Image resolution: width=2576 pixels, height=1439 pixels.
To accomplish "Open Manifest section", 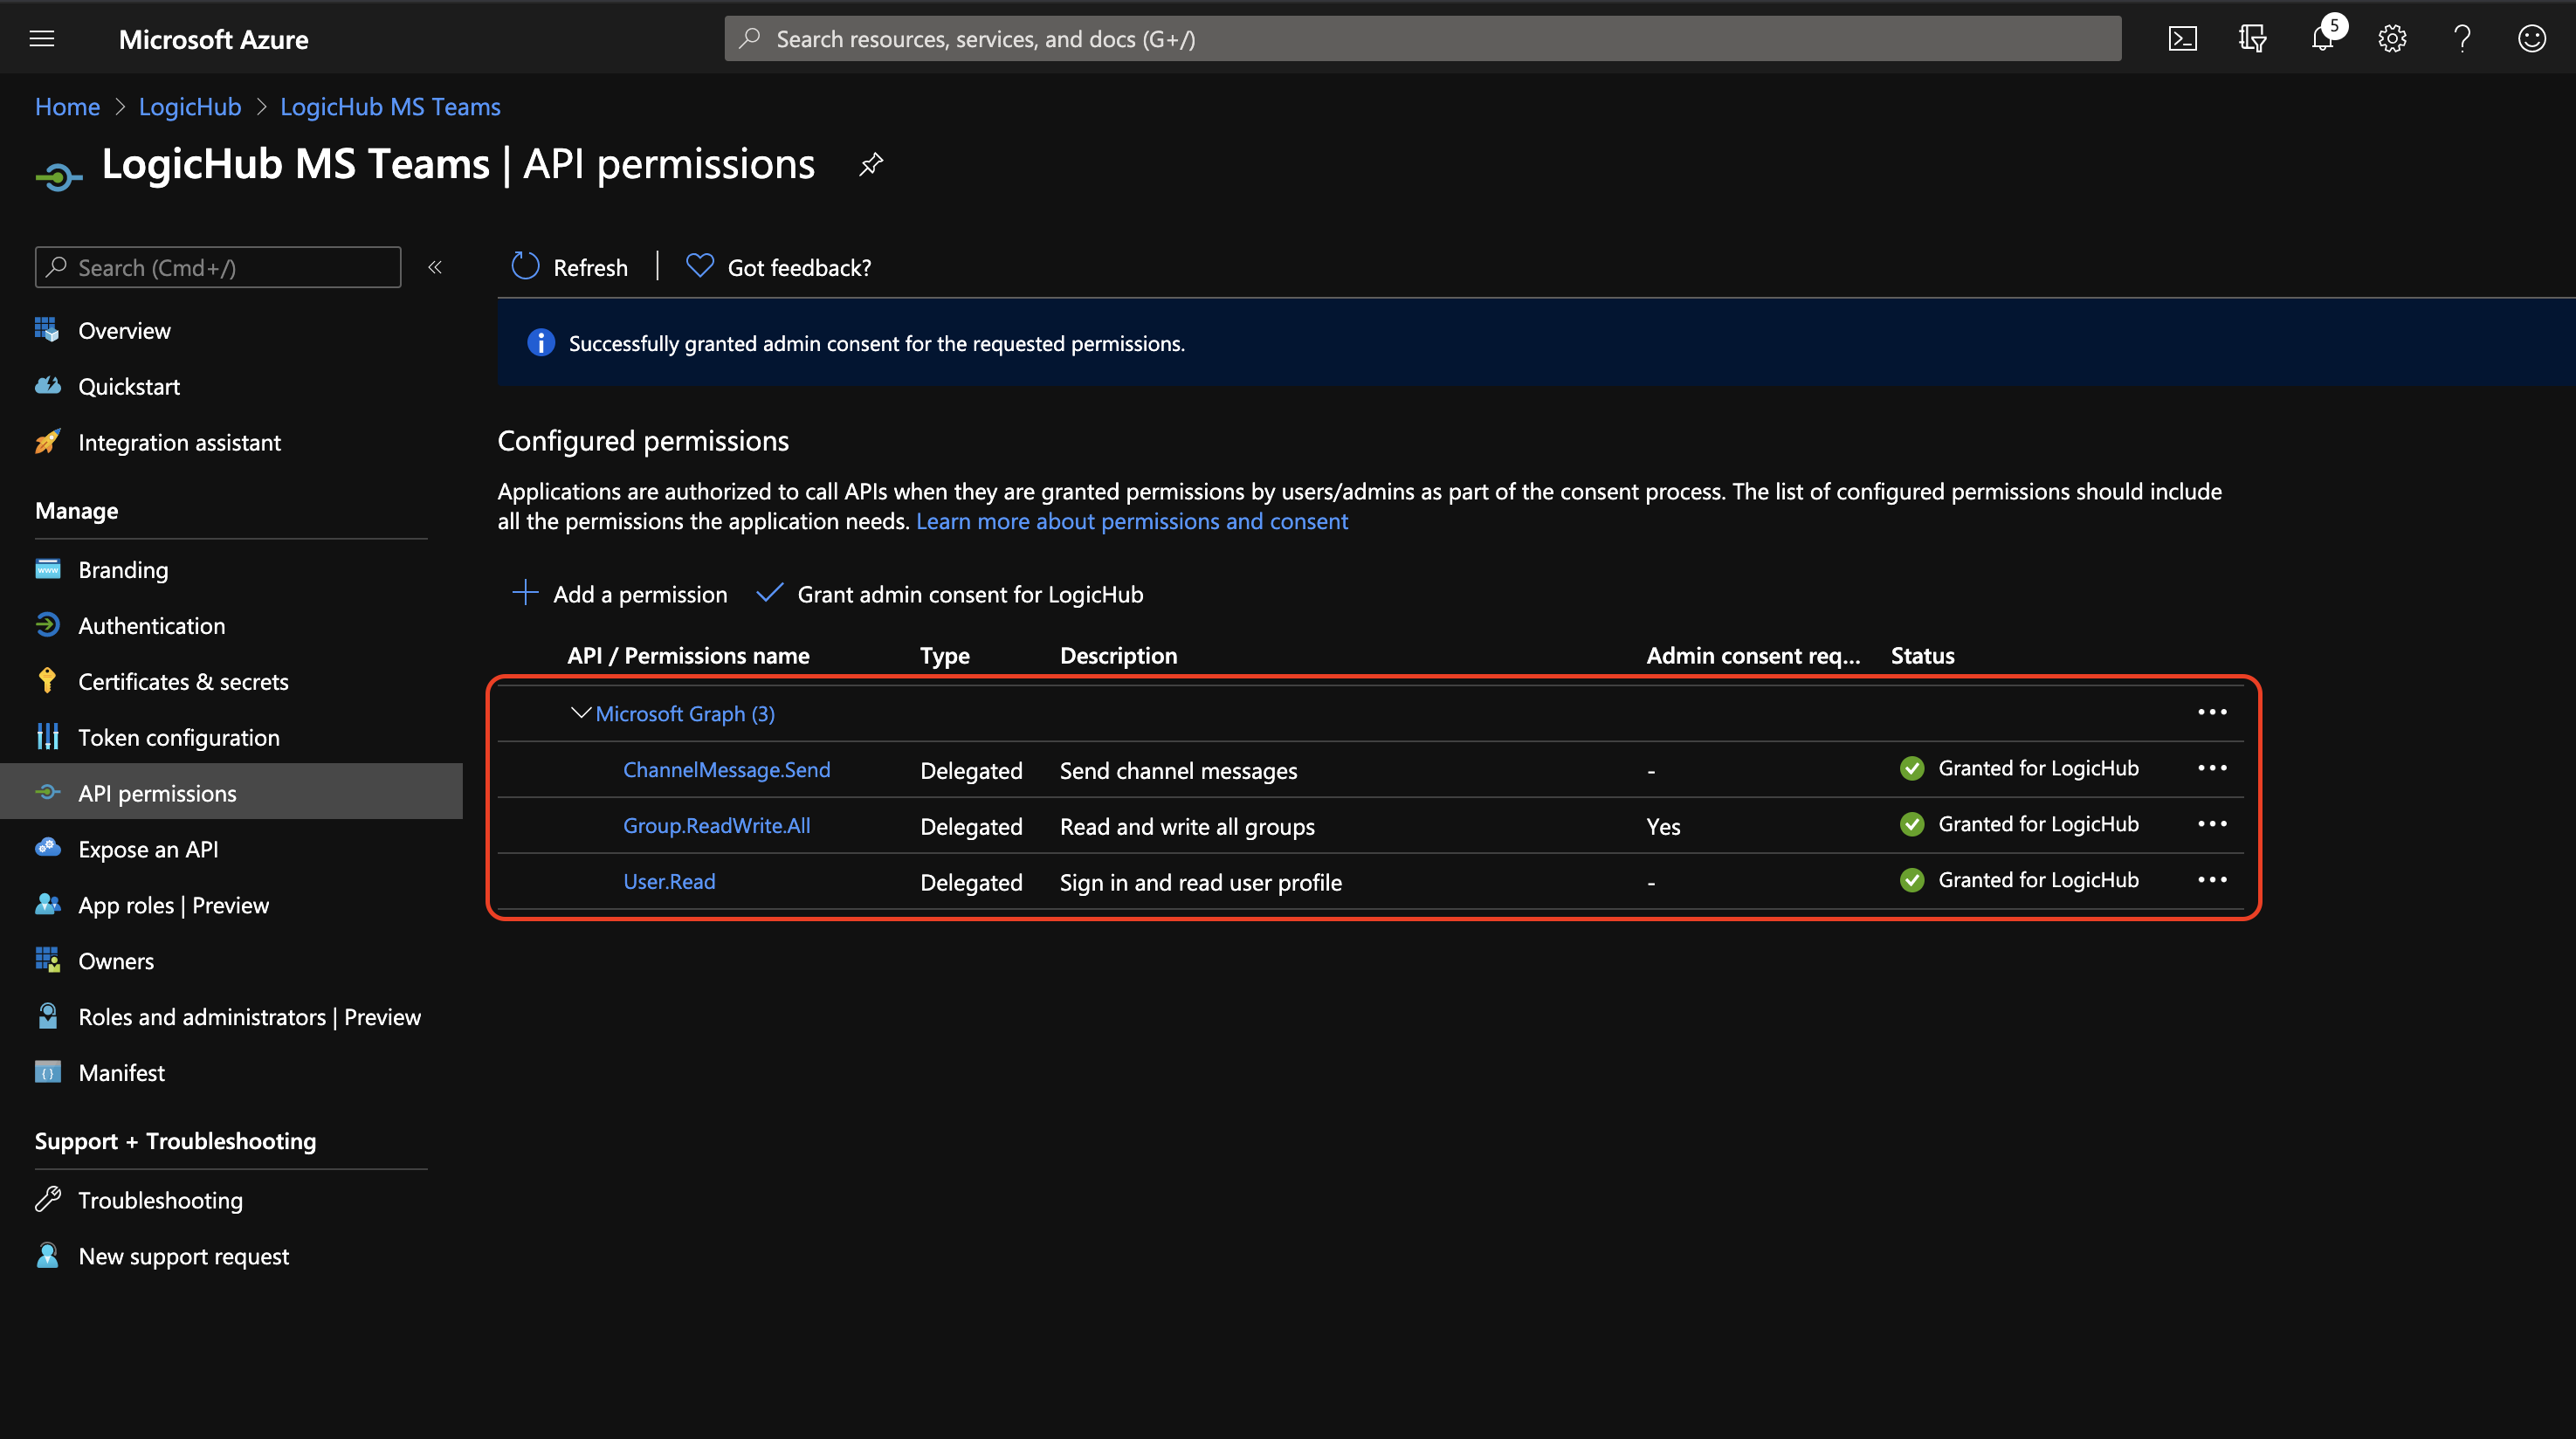I will point(121,1073).
